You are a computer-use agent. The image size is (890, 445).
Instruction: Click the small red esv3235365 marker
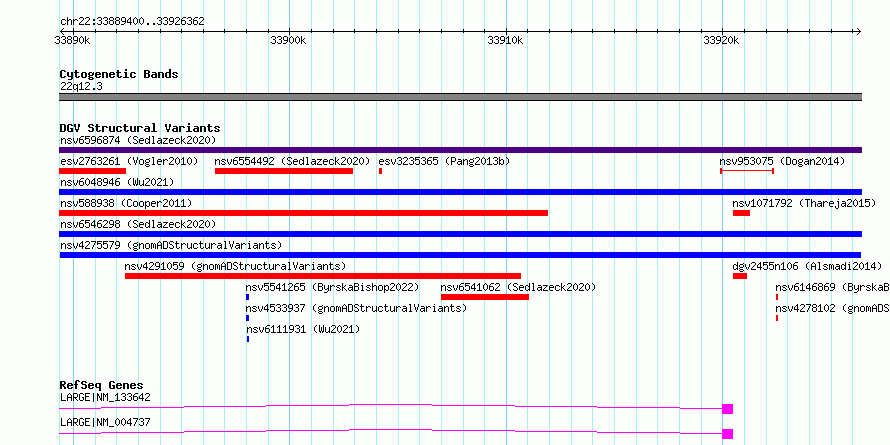coord(380,171)
